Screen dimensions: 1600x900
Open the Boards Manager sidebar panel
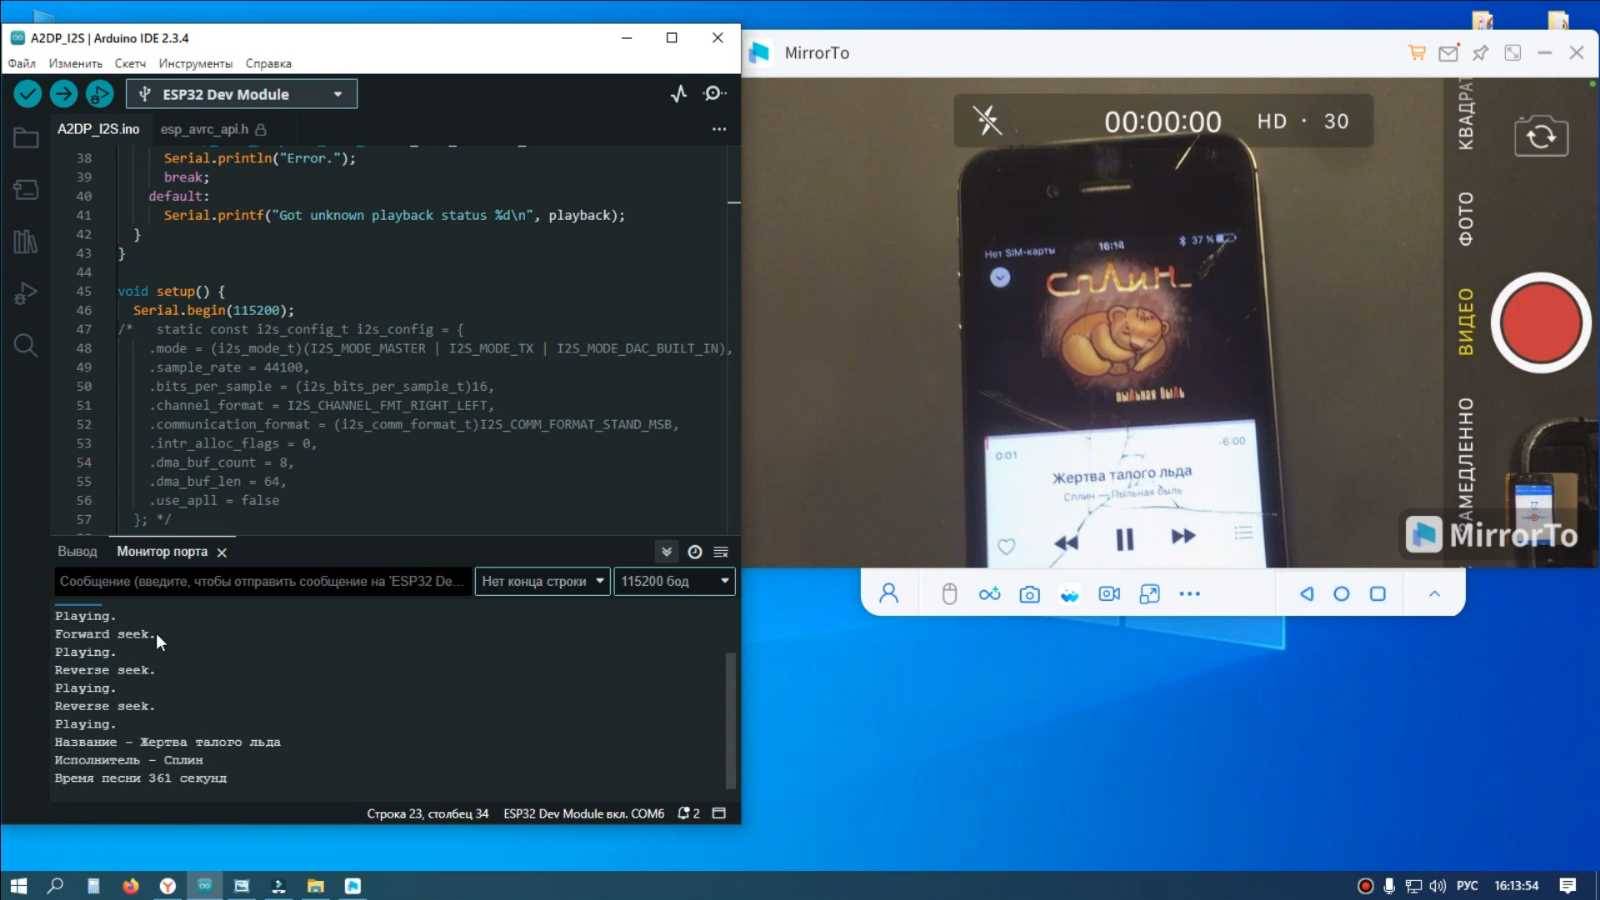point(25,189)
